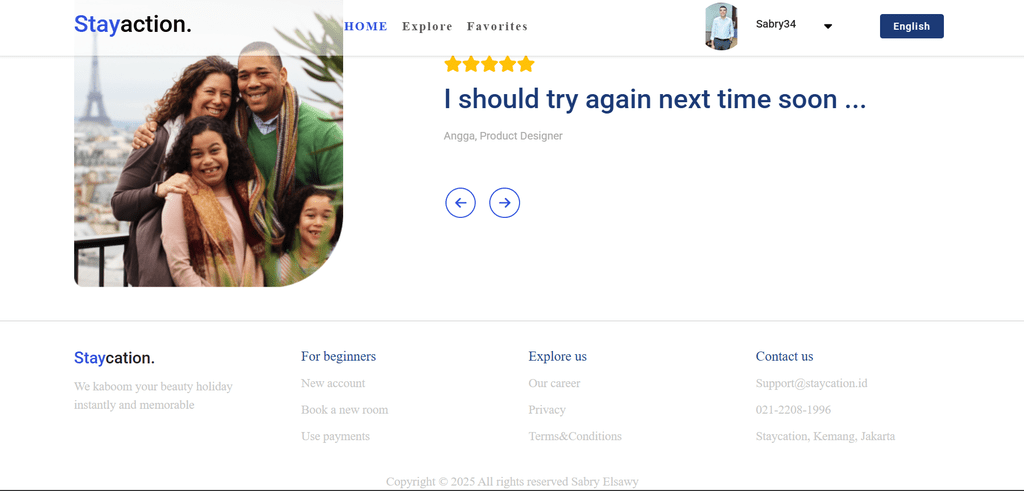
Task: Click the previous testimonial arrow icon
Action: [460, 202]
